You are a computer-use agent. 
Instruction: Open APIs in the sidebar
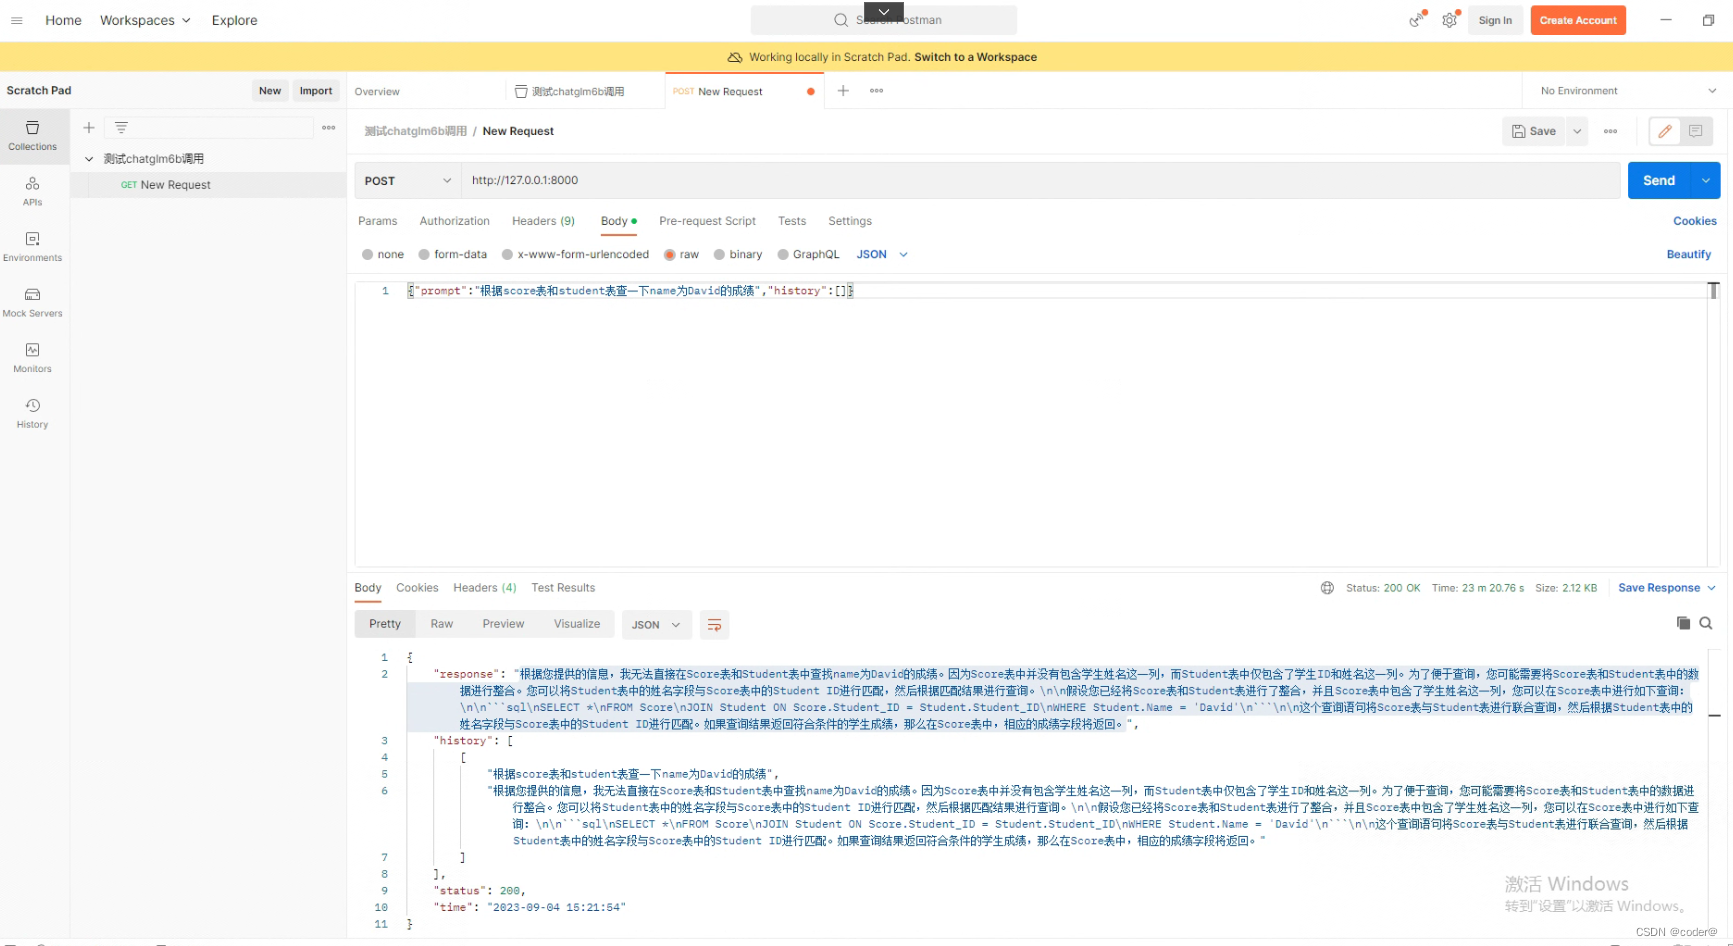(33, 191)
